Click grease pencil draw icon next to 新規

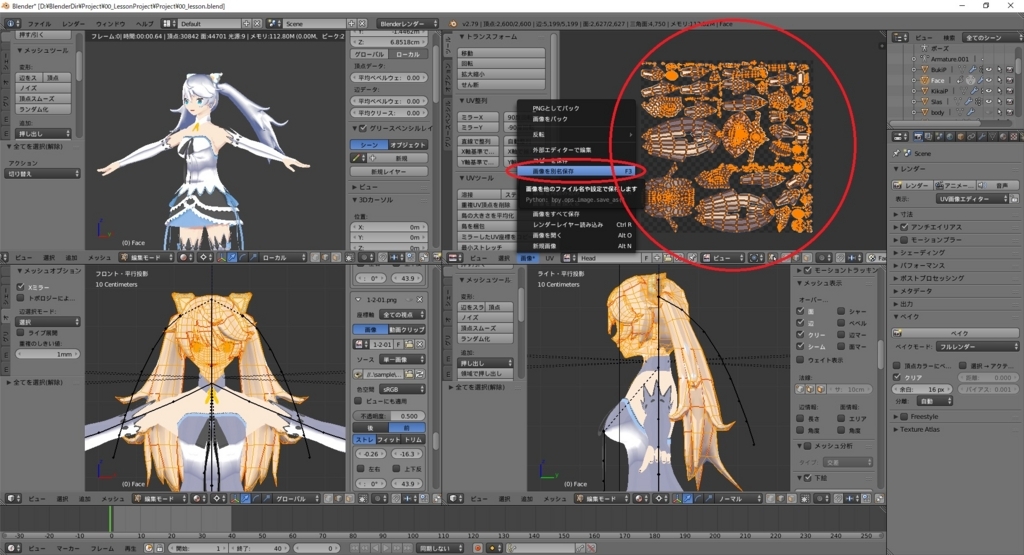(357, 158)
